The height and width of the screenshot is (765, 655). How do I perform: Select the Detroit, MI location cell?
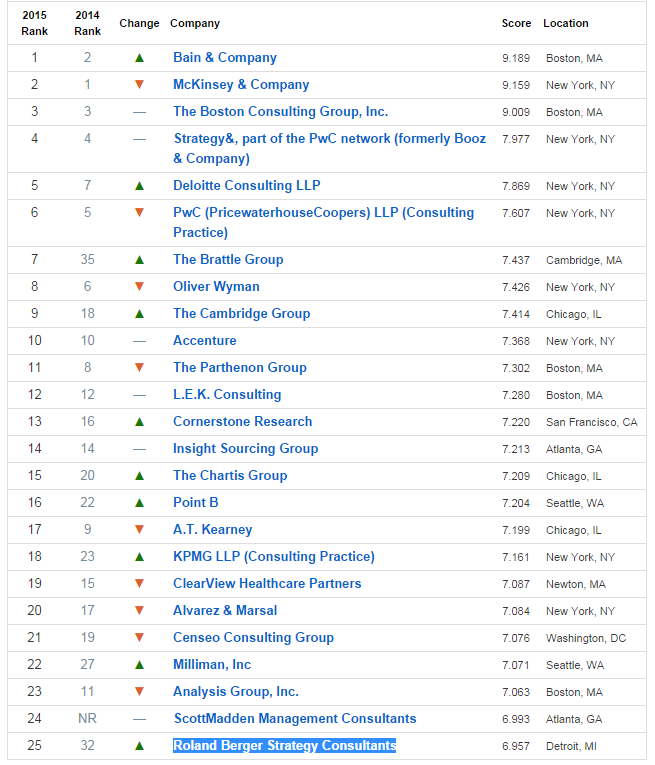(571, 746)
